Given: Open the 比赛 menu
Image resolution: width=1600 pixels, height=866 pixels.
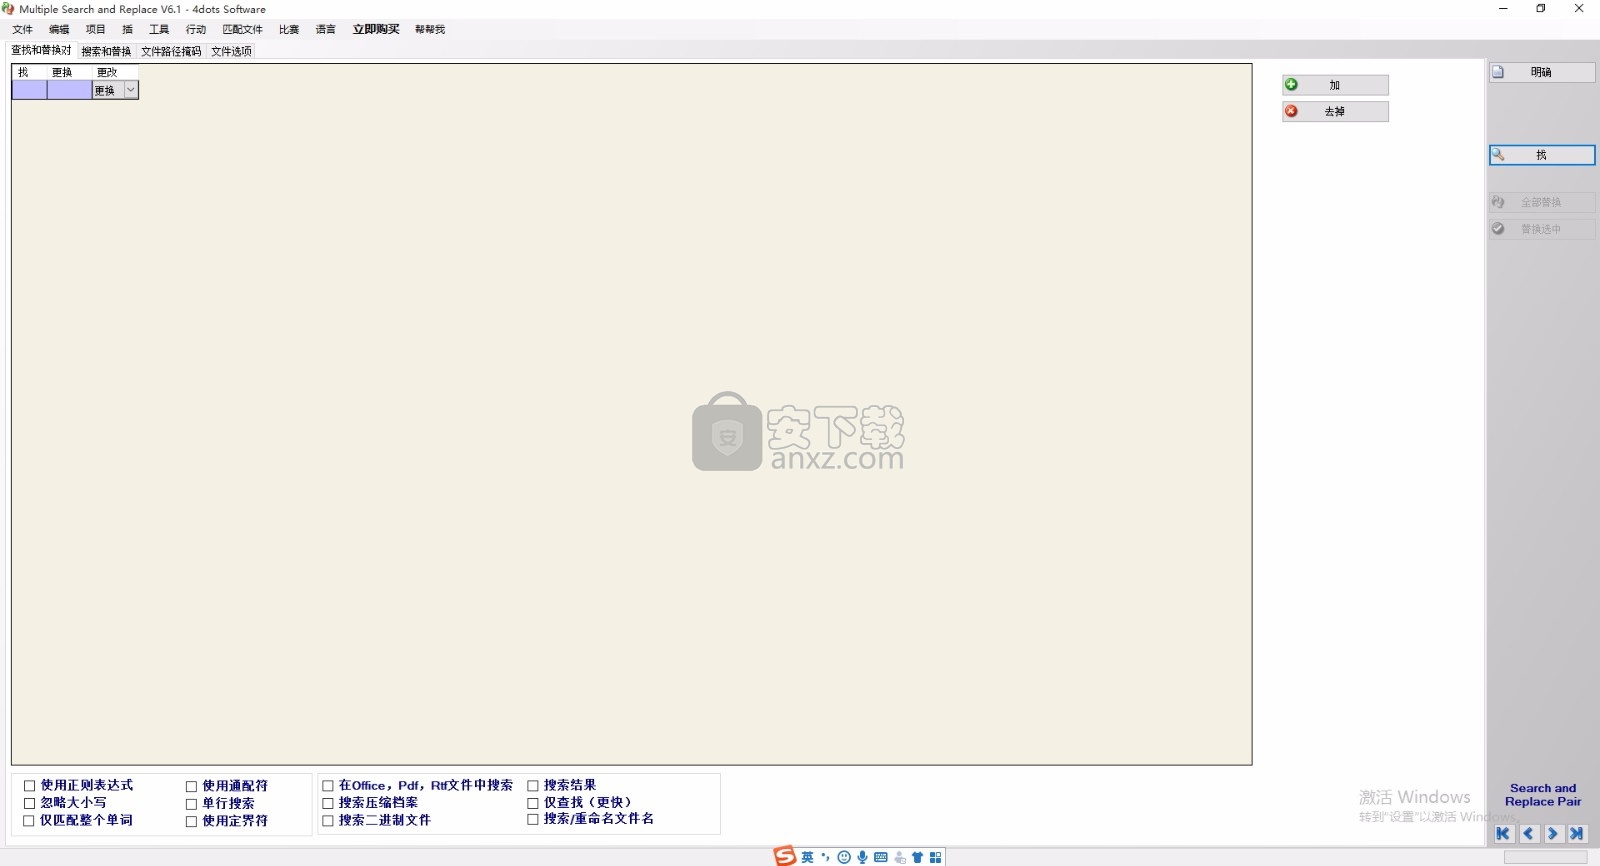Looking at the screenshot, I should pos(289,29).
